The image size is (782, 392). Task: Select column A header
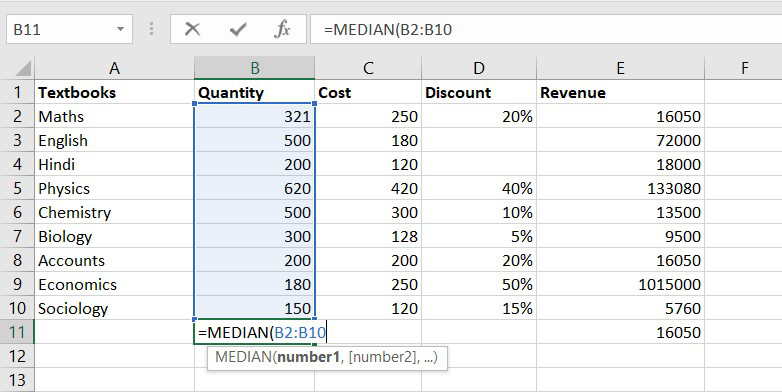tap(114, 68)
